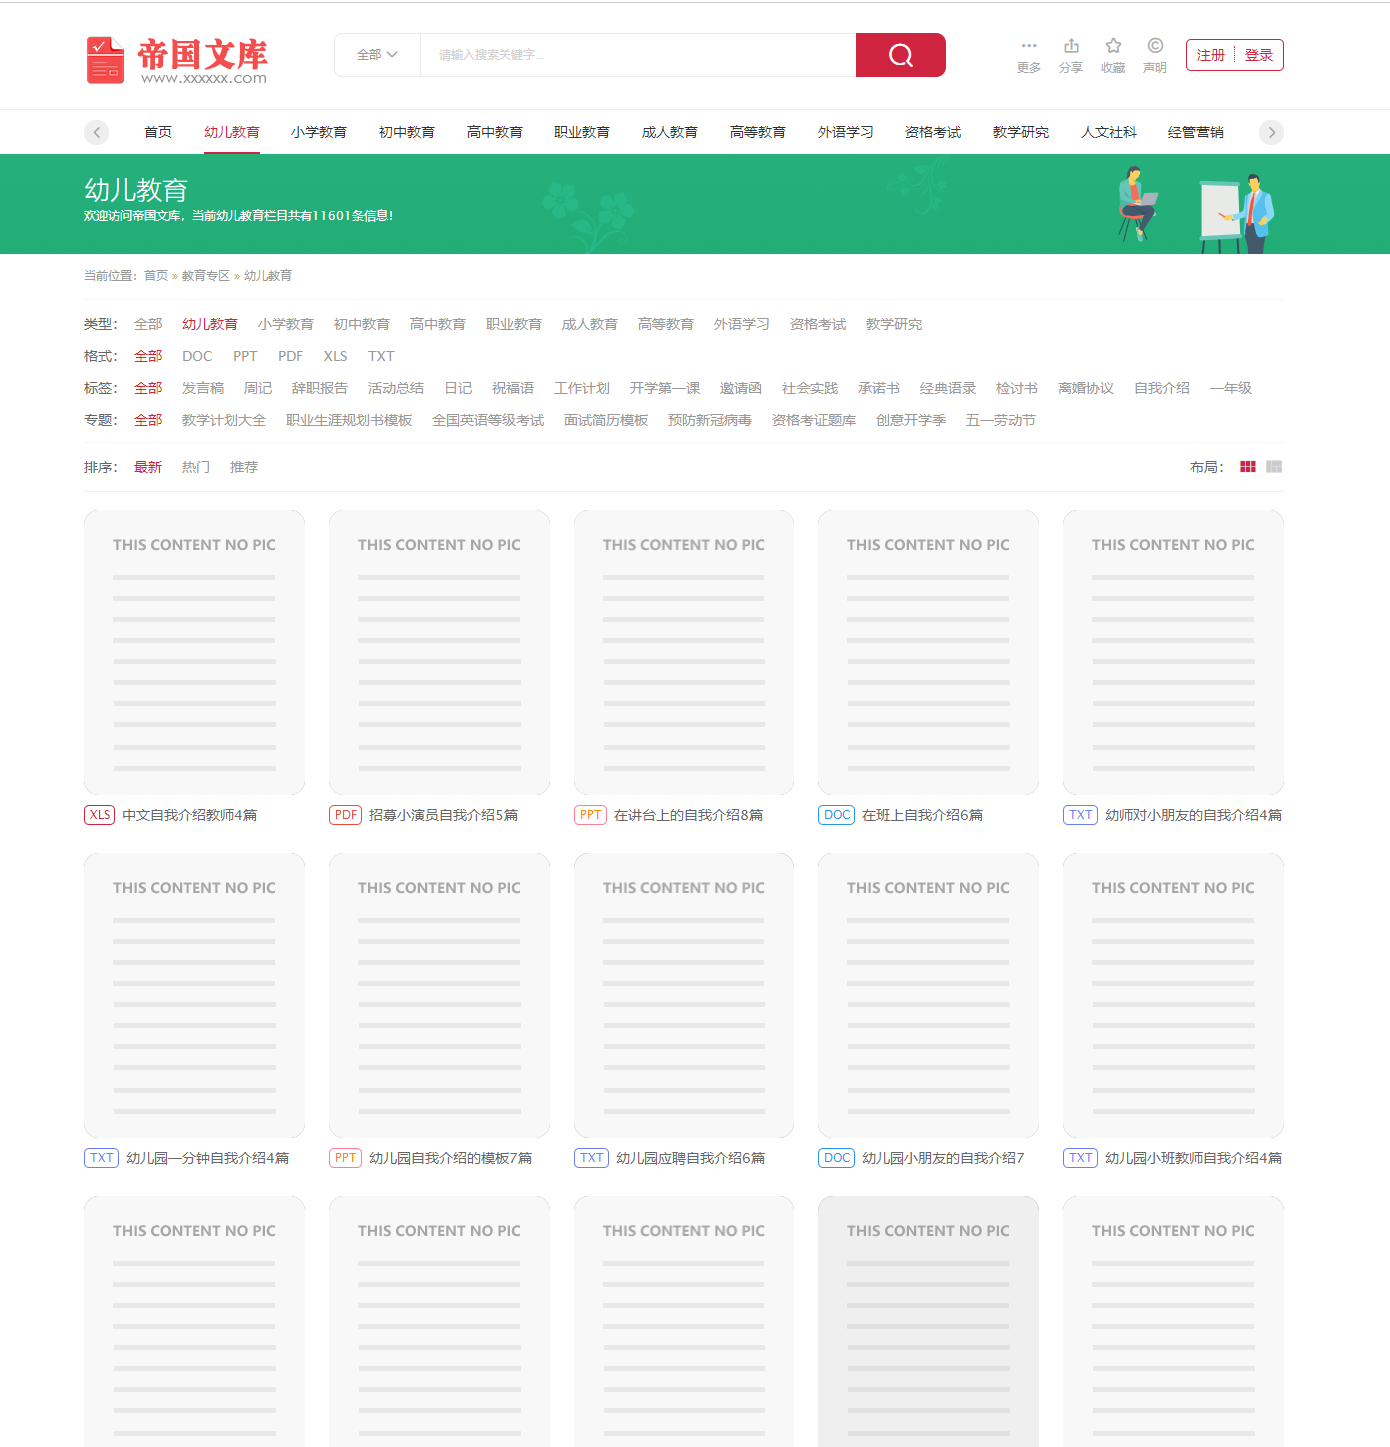Click 首页 breadcrumb link
Image resolution: width=1390 pixels, height=1447 pixels.
pos(156,276)
